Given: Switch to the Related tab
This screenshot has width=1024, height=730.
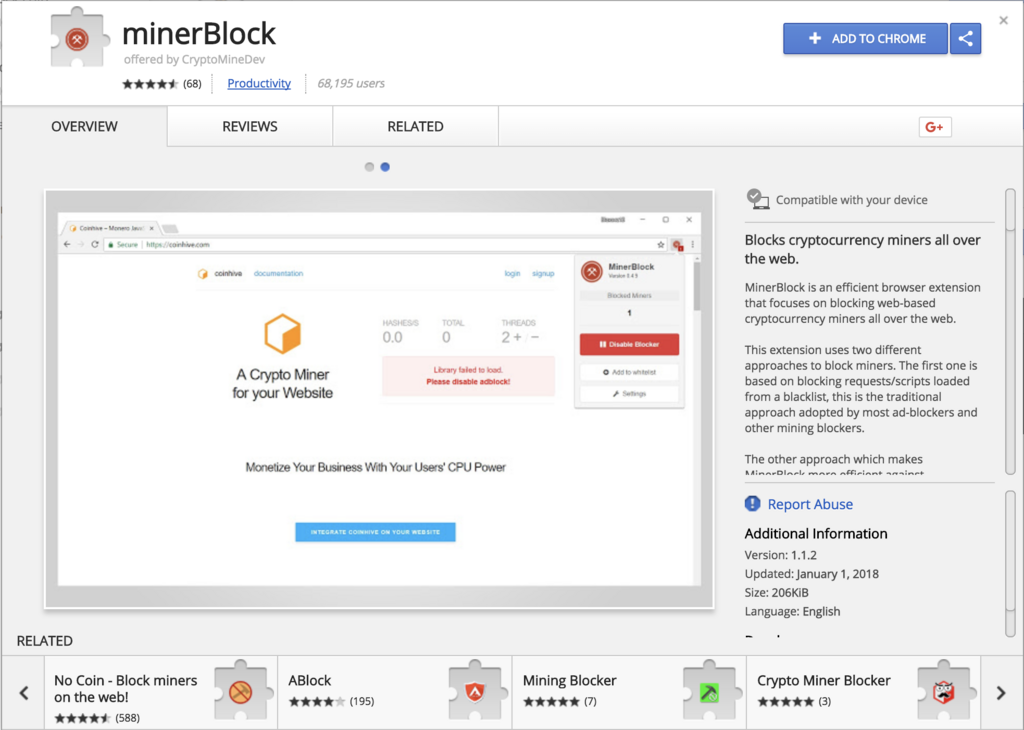Looking at the screenshot, I should coord(415,126).
